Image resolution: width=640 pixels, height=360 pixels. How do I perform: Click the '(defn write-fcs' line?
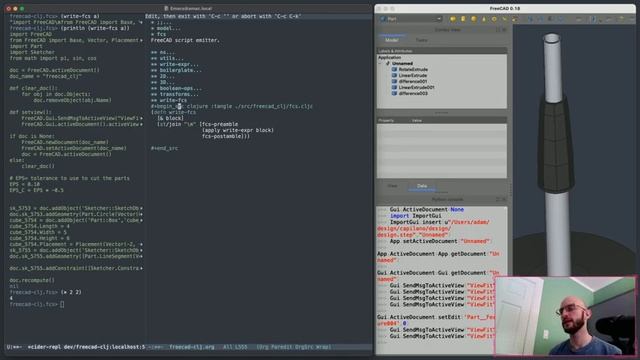coord(173,112)
